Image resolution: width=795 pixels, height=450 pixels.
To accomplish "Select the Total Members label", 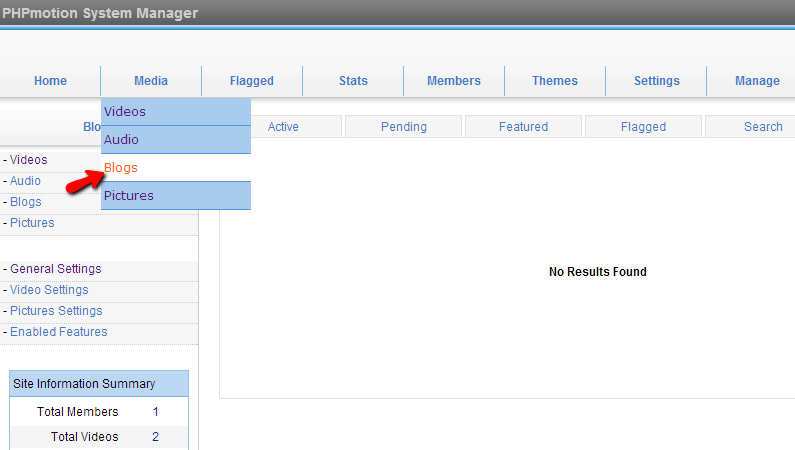I will [78, 411].
